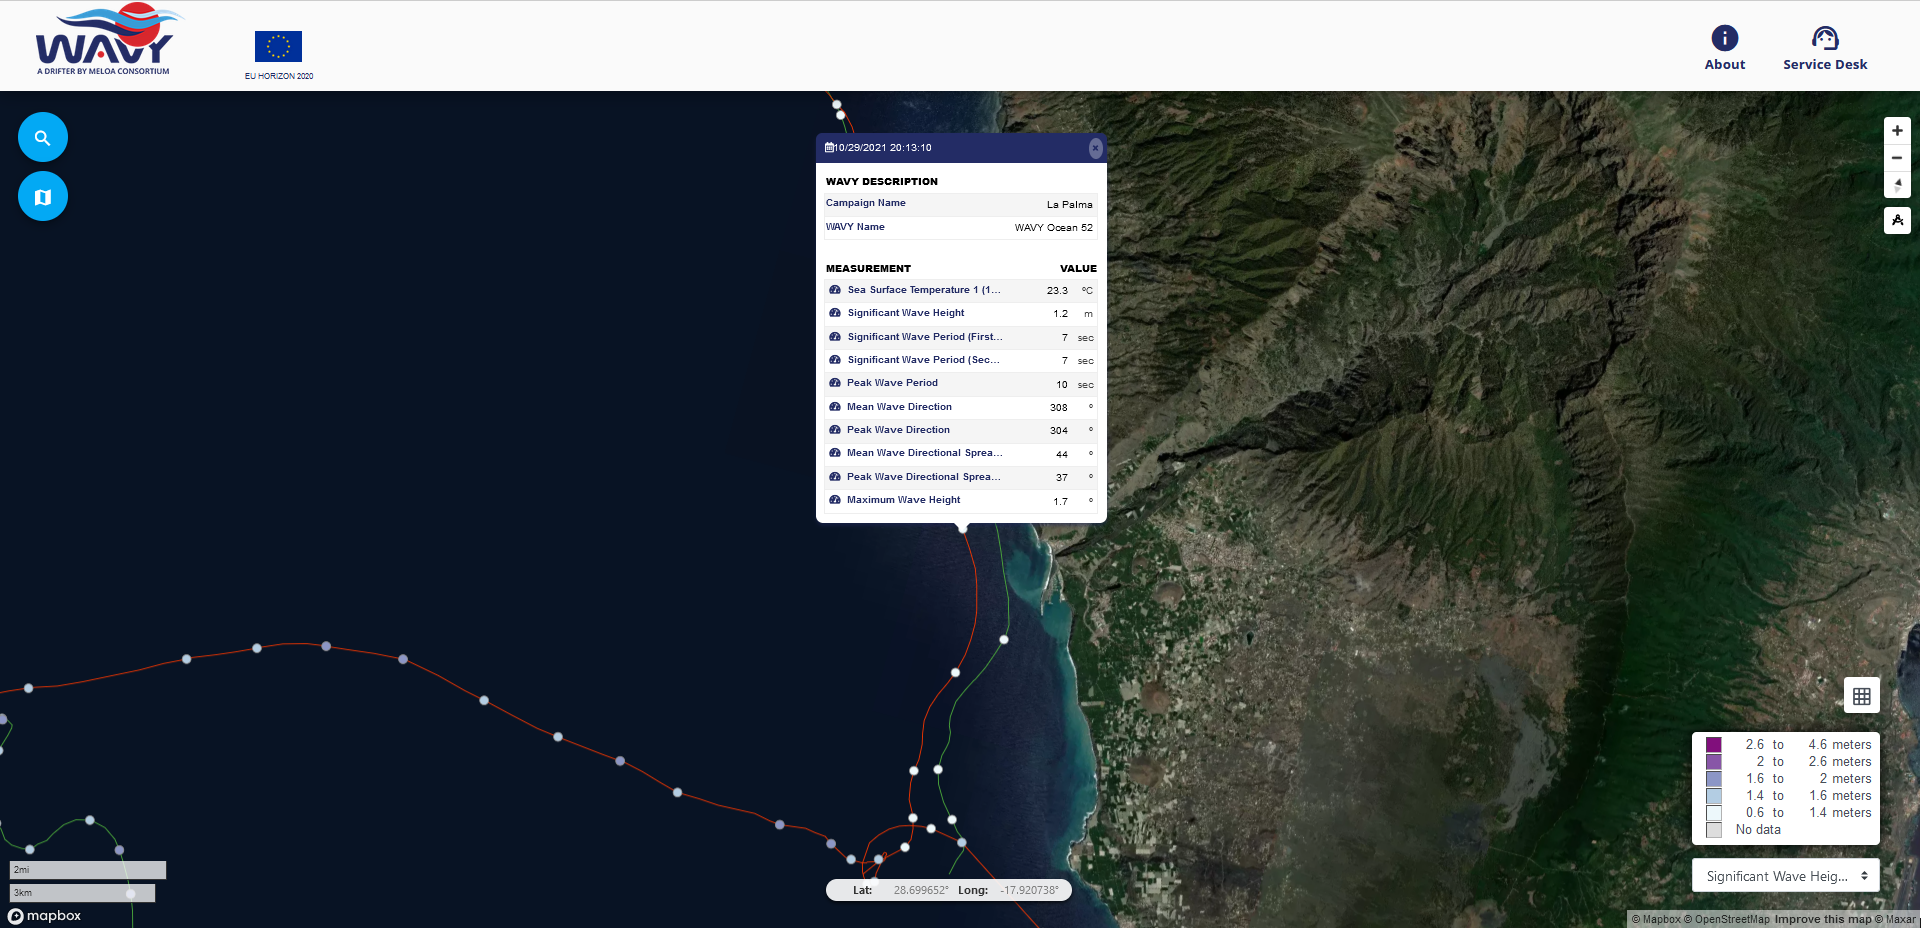Click the EU Horizon 2020 flag
The height and width of the screenshot is (928, 1921).
point(278,47)
